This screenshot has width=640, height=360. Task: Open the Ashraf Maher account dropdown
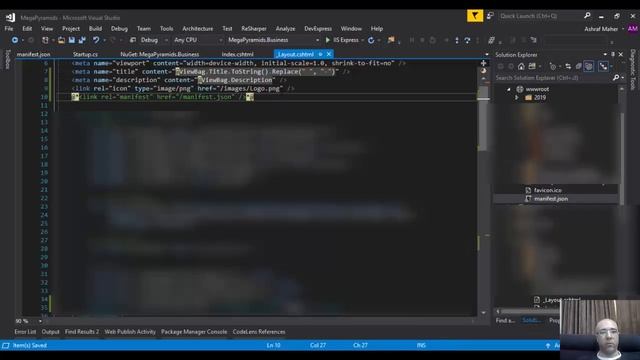point(623,29)
